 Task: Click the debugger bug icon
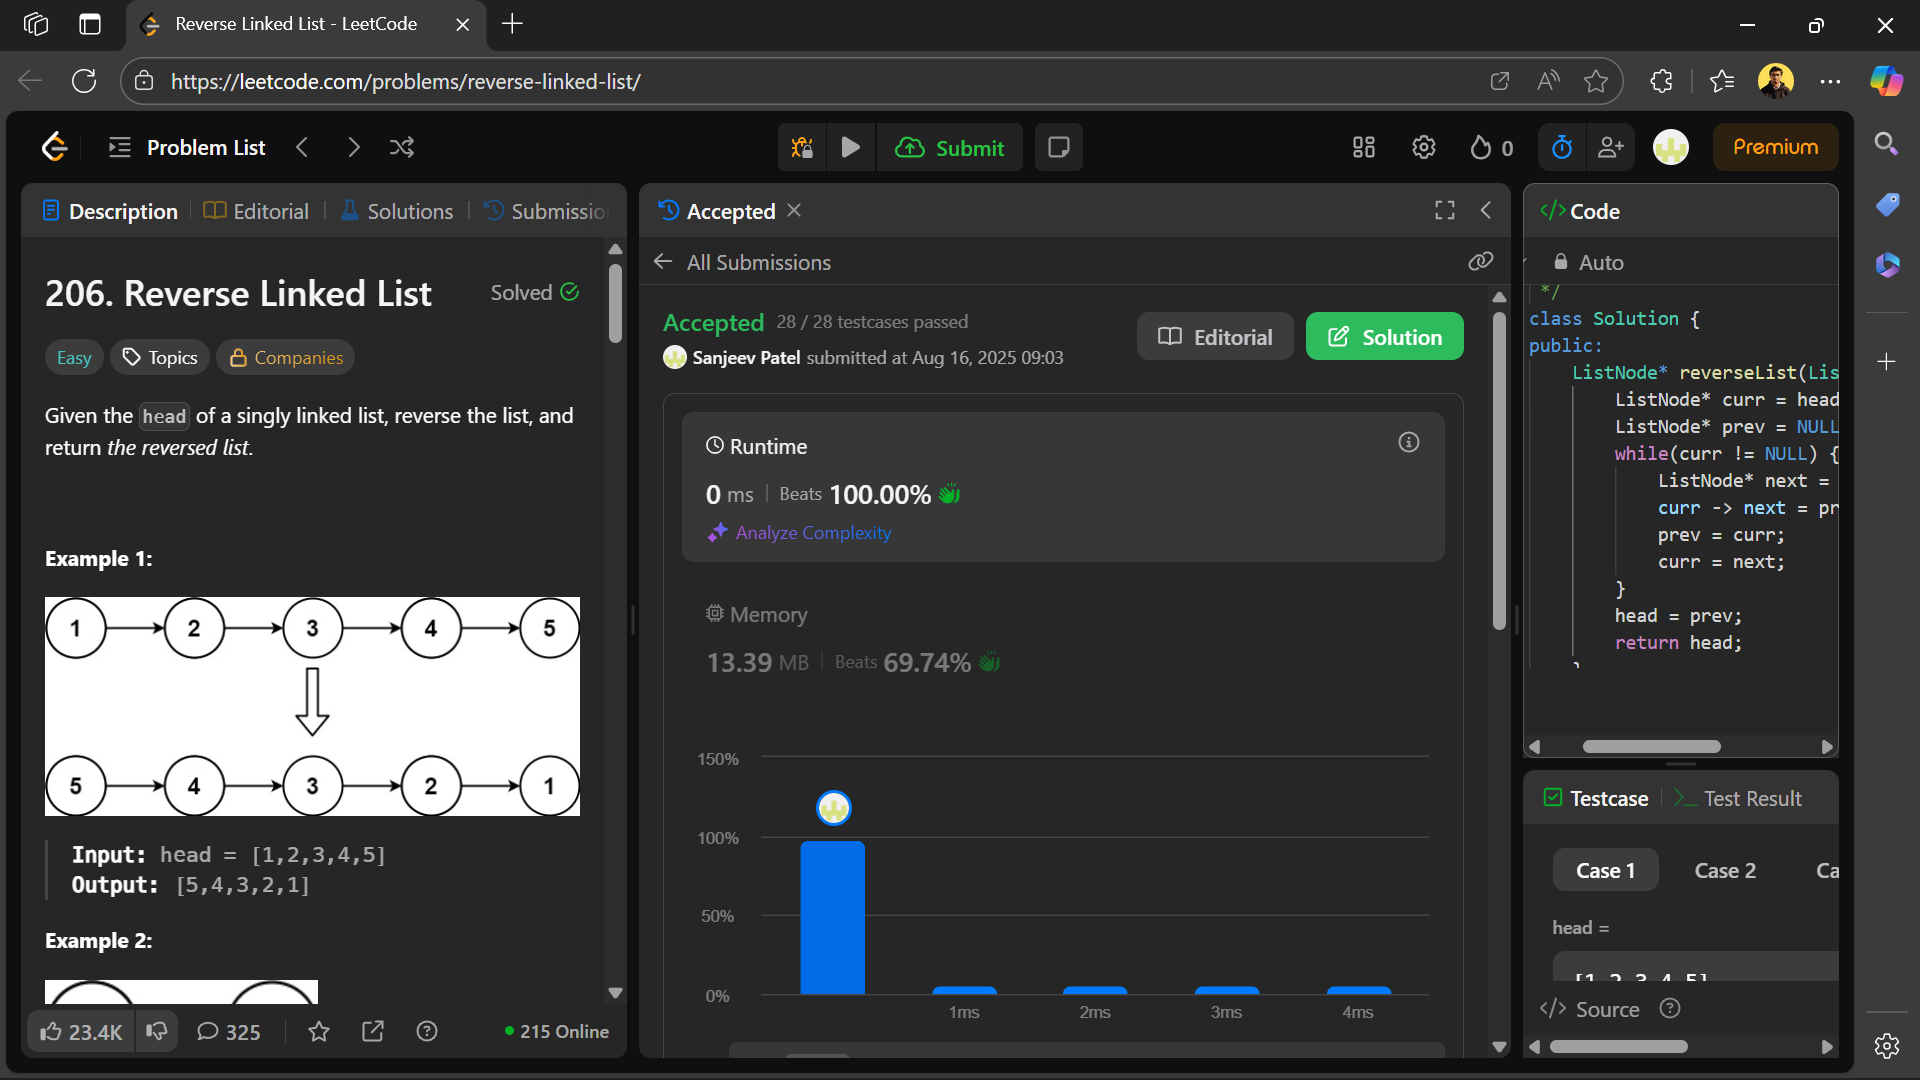click(x=802, y=148)
